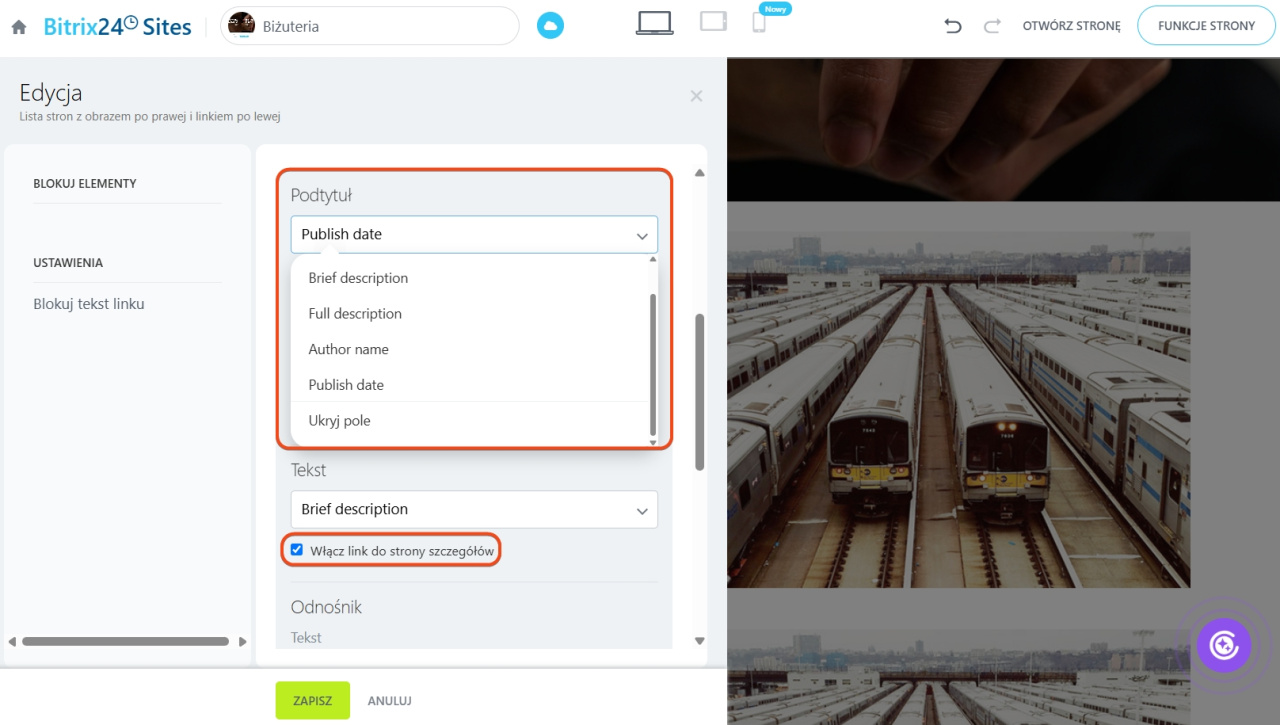Click the Biżuteria site avatar thumbnail
The width and height of the screenshot is (1280, 725).
(x=241, y=25)
